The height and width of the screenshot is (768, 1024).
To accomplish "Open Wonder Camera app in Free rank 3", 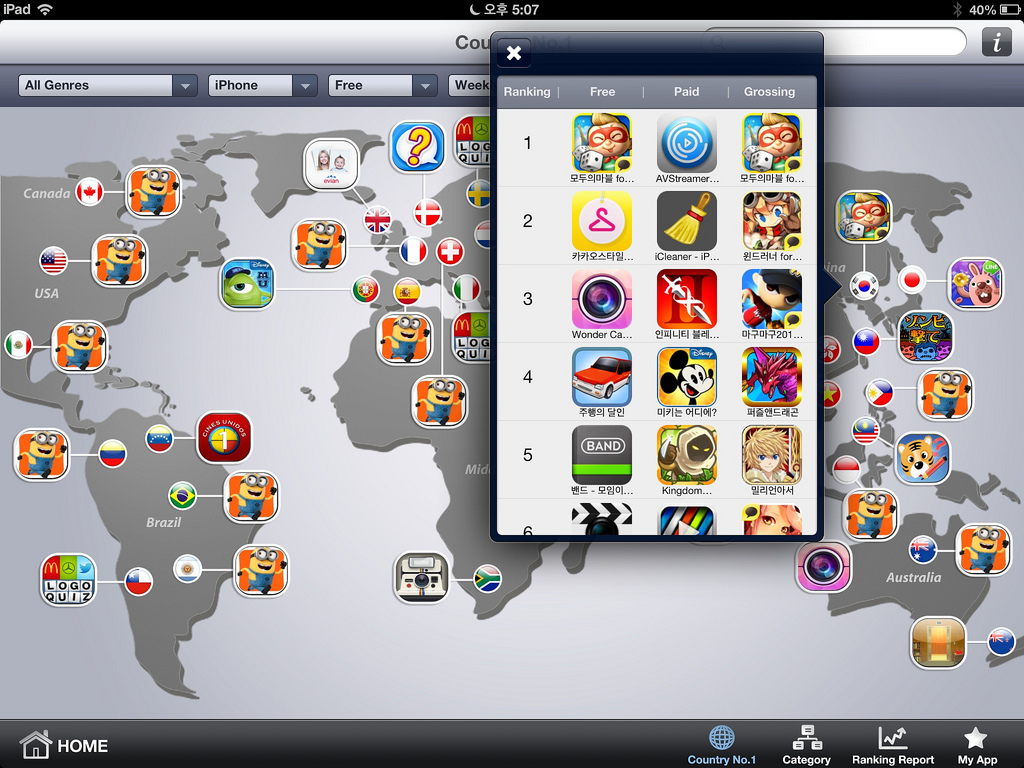I will coord(601,299).
